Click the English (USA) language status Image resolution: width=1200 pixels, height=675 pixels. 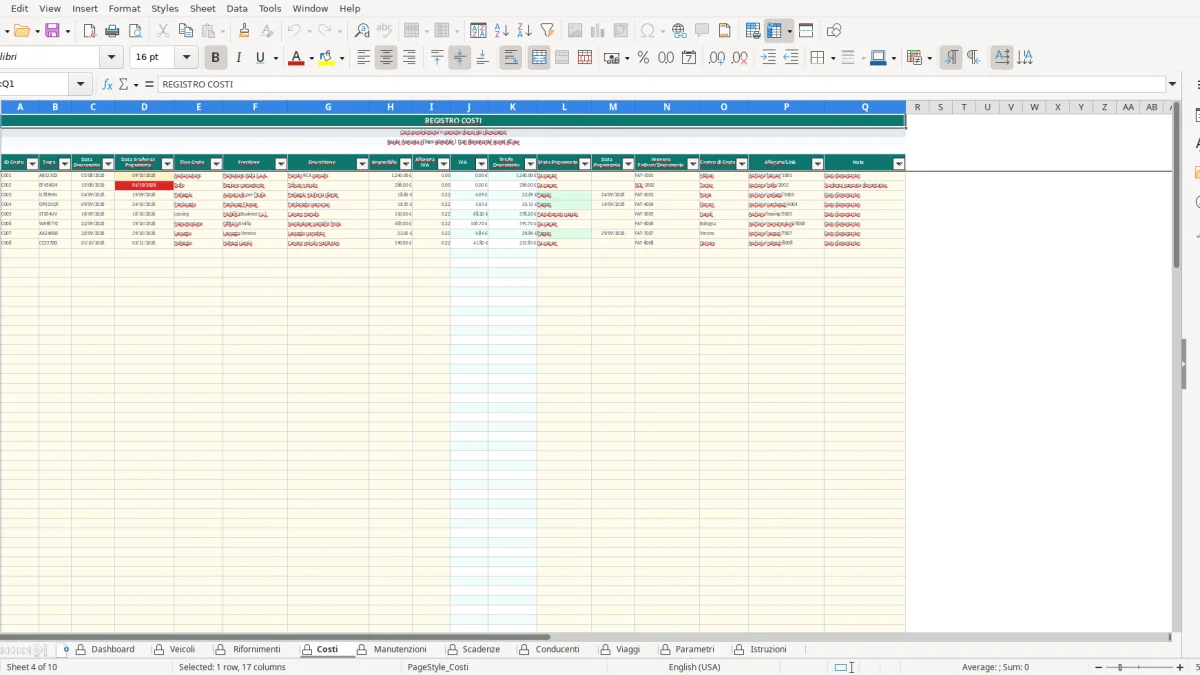694,667
